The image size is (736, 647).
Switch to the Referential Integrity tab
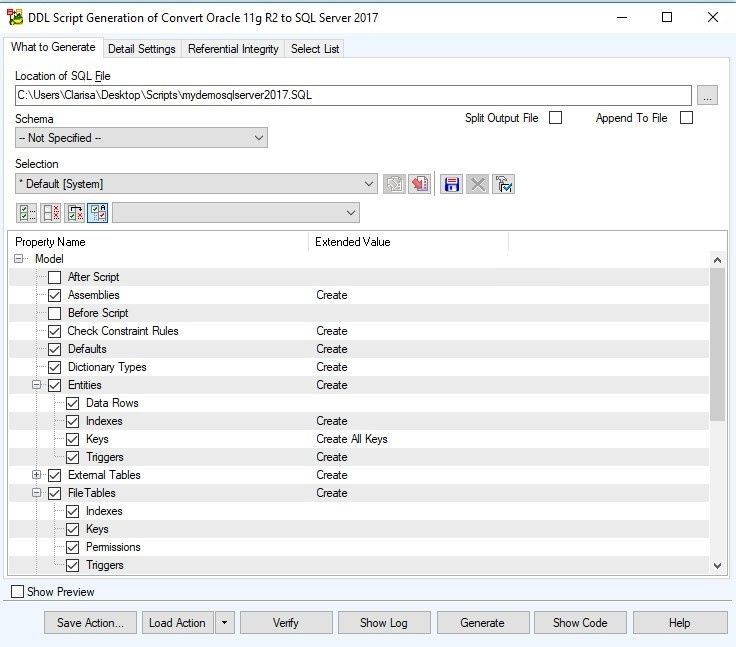point(233,49)
